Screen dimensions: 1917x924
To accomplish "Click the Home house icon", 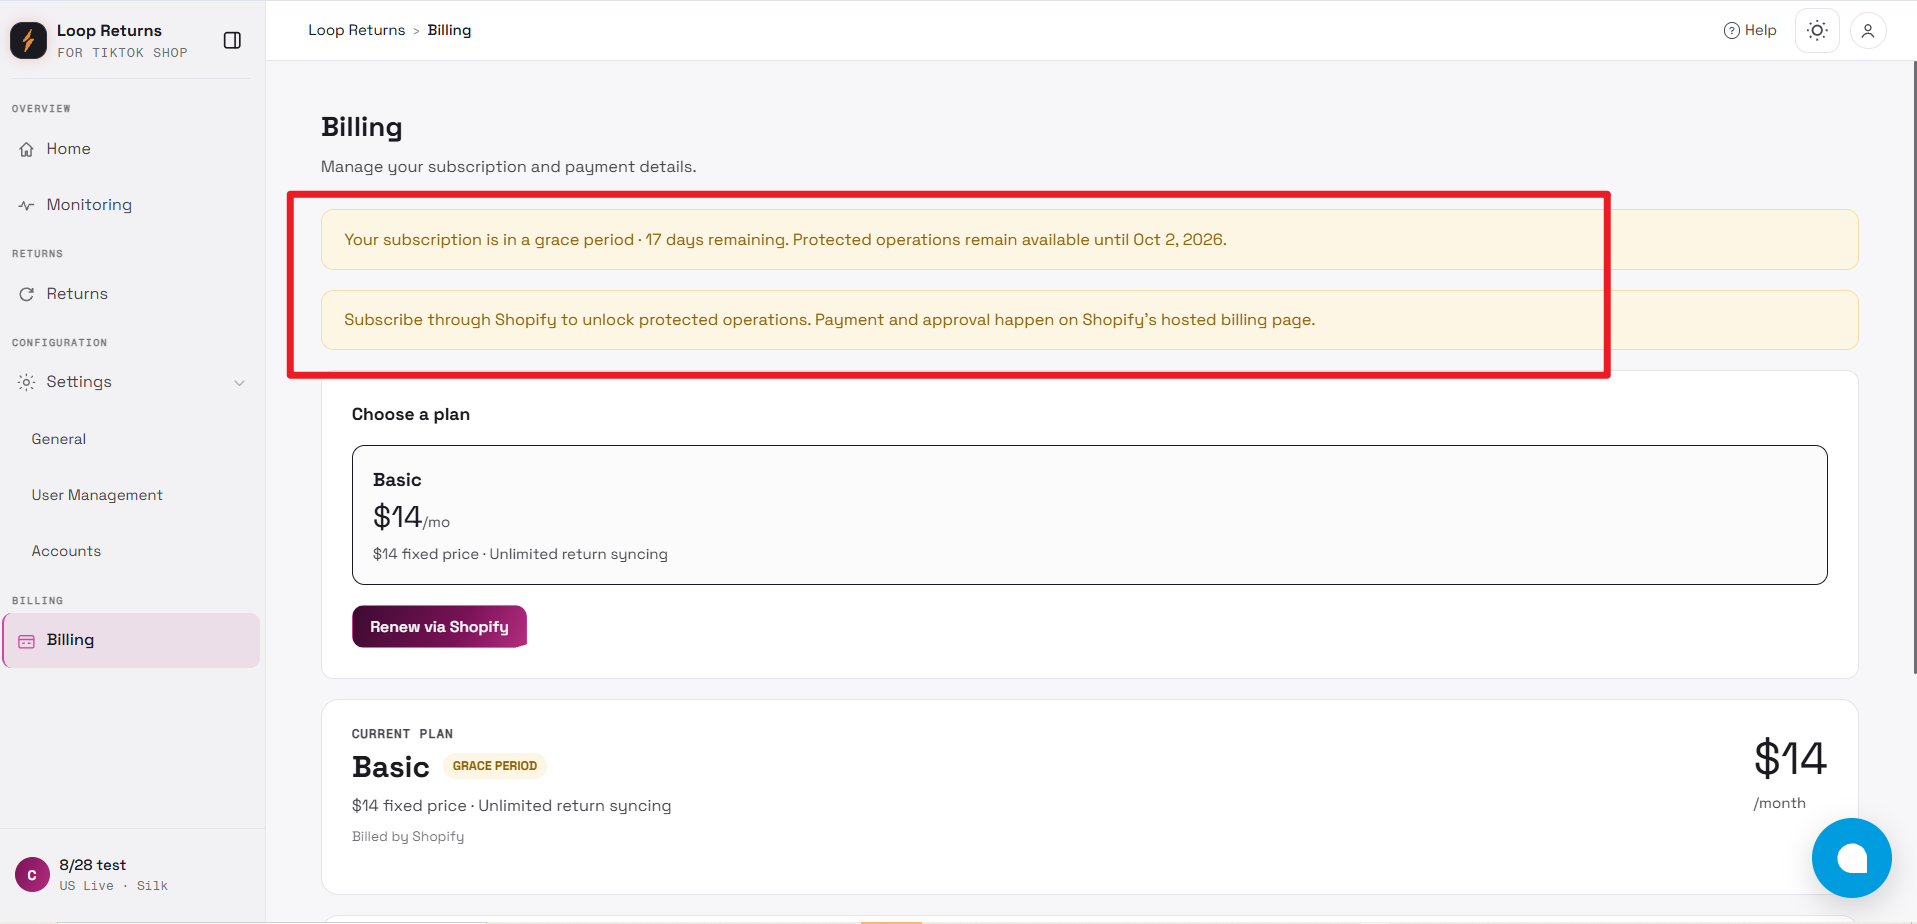I will [27, 149].
